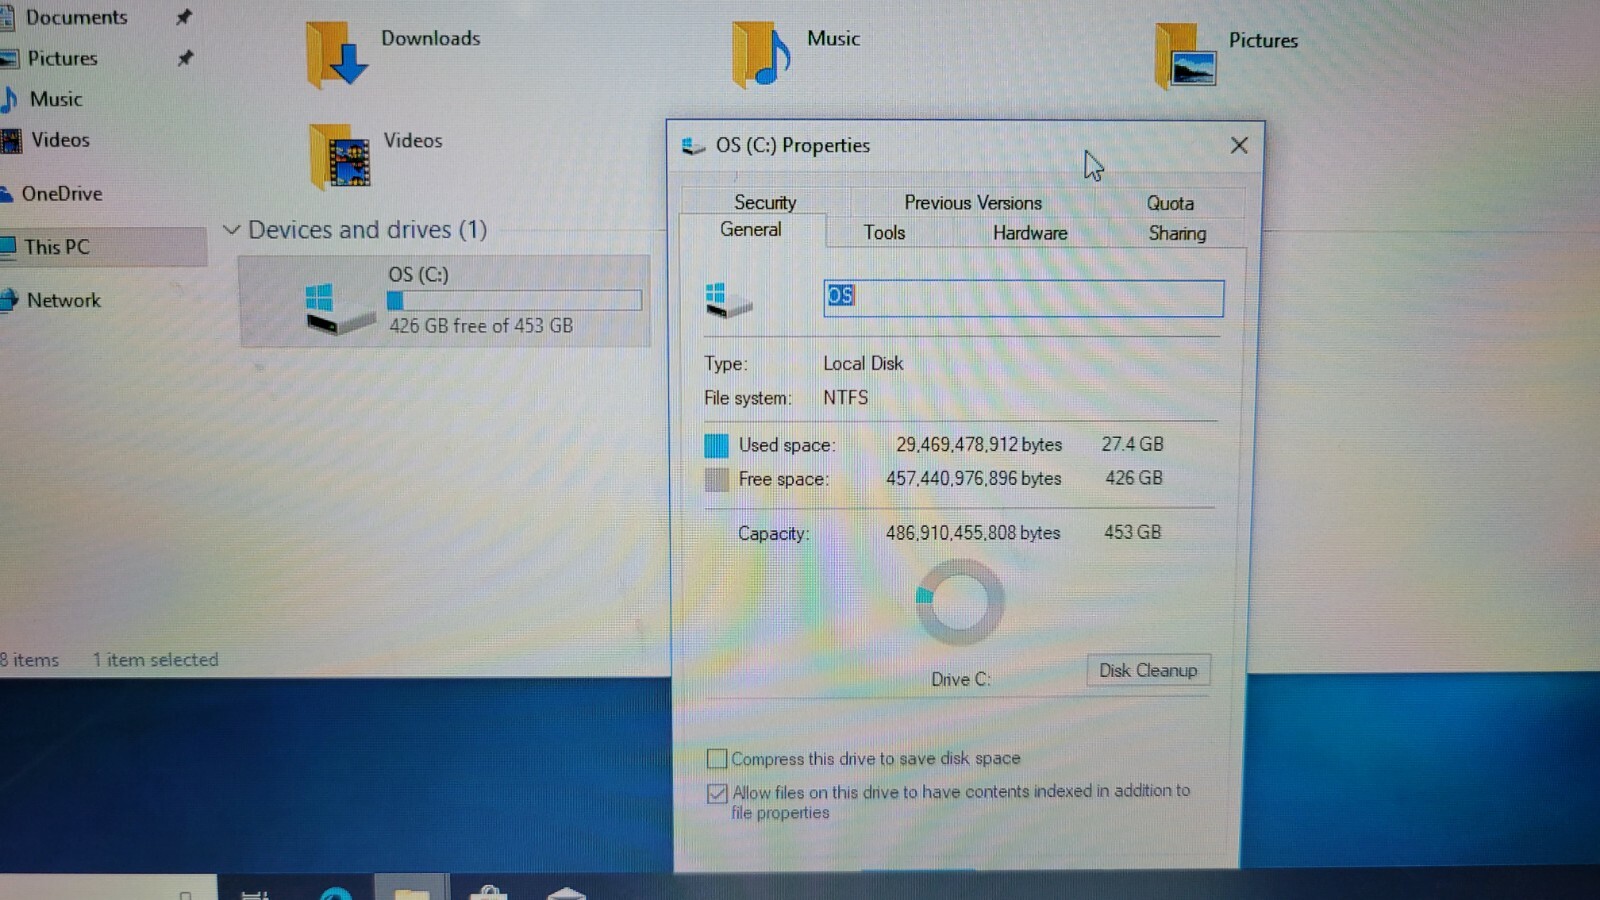Open File Explorer from the taskbar
This screenshot has width=1600, height=900.
tap(411, 889)
